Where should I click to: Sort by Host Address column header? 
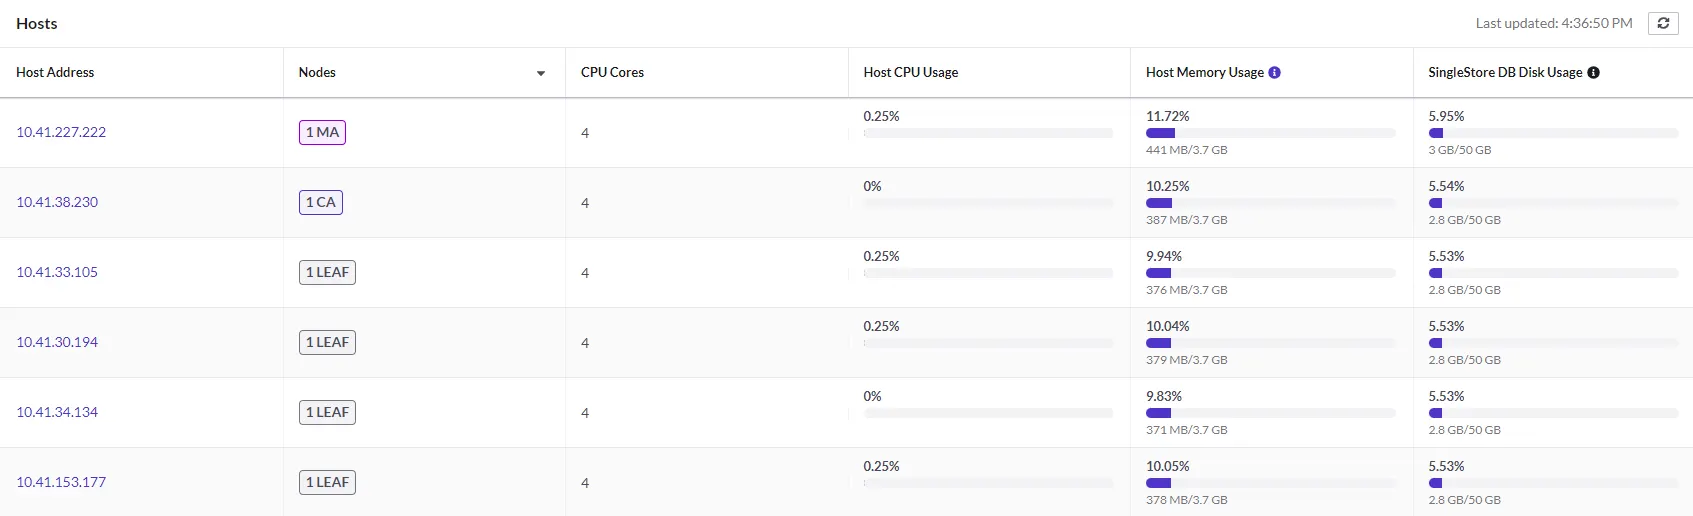pos(55,72)
